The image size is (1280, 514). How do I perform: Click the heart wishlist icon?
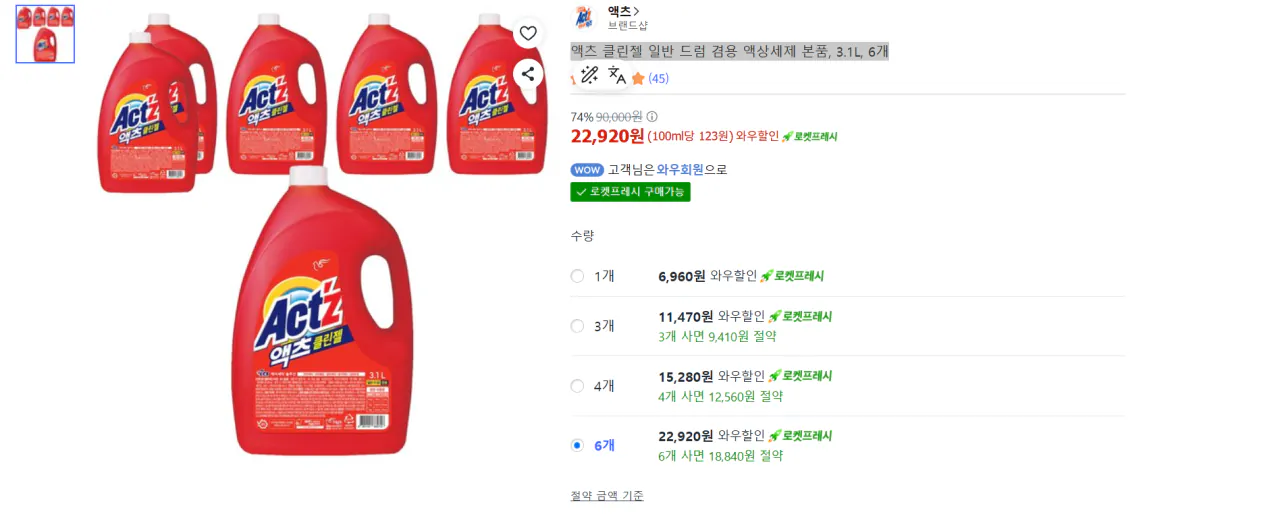pyautogui.click(x=528, y=33)
